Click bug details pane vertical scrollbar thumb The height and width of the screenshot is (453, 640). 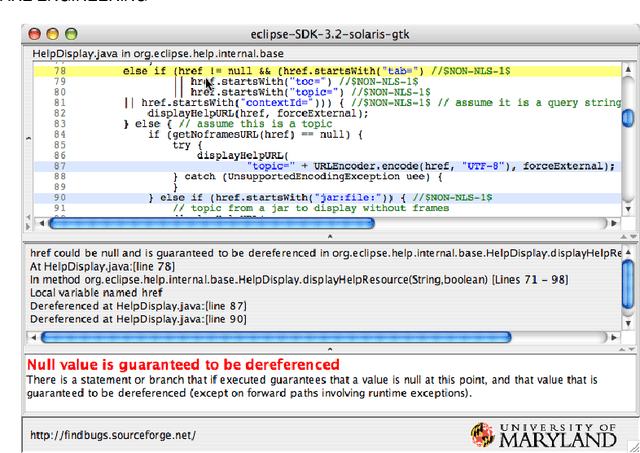pos(628,284)
